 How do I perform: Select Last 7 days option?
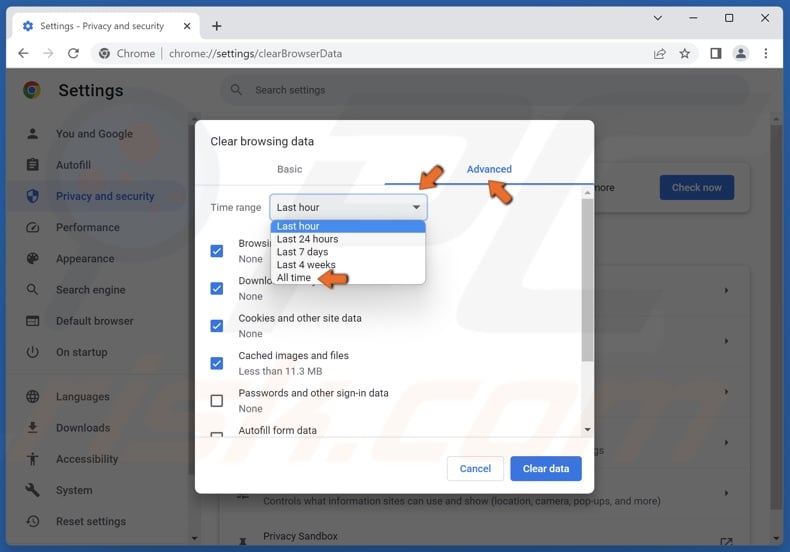point(348,252)
